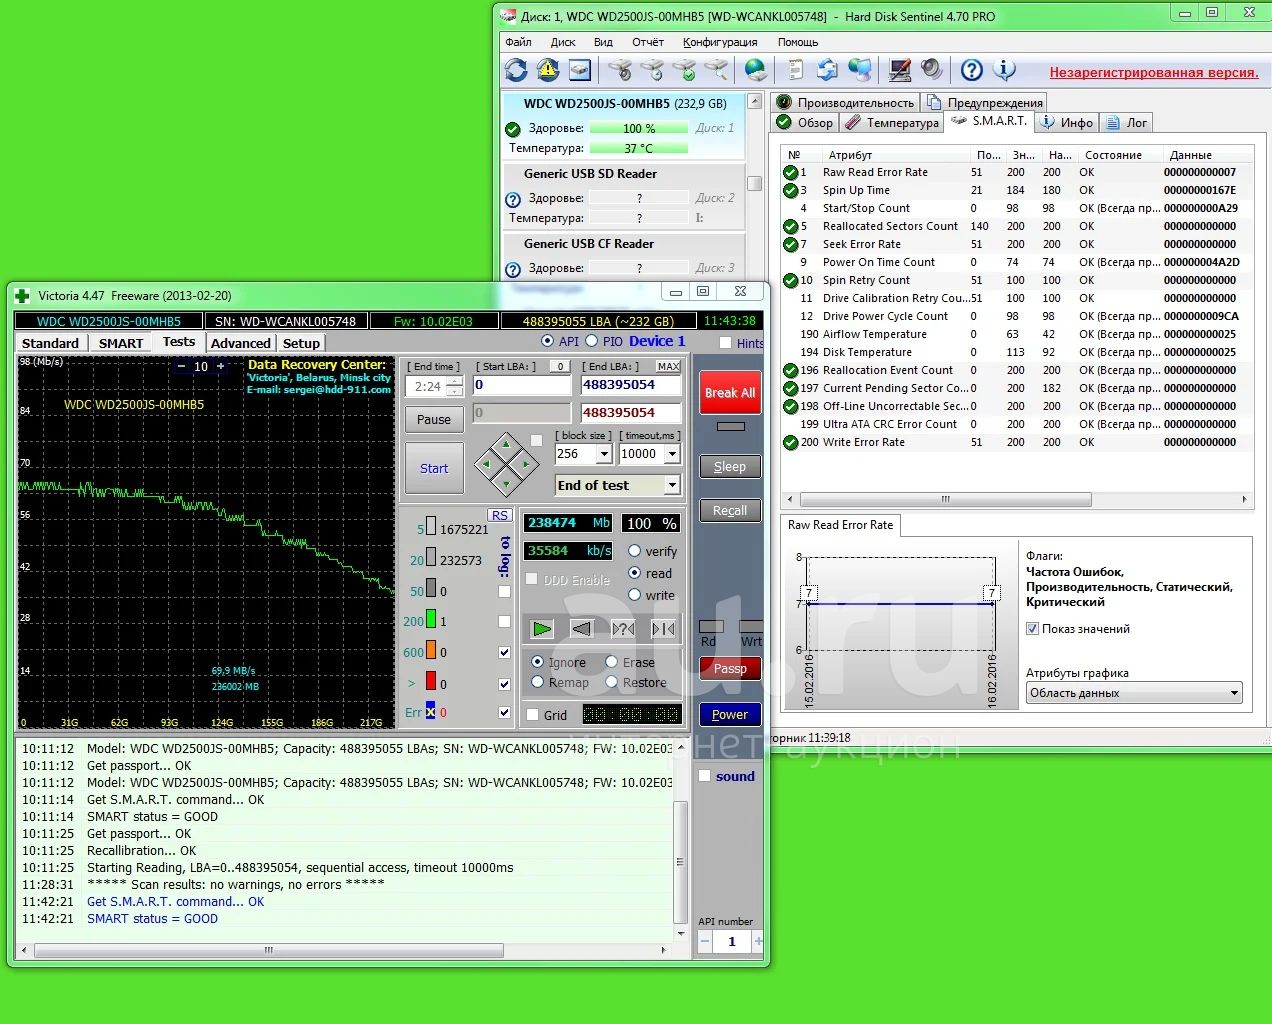Viewport: 1272px width, 1024px height.
Task: Click the random scan '?' direction button
Action: 623,629
